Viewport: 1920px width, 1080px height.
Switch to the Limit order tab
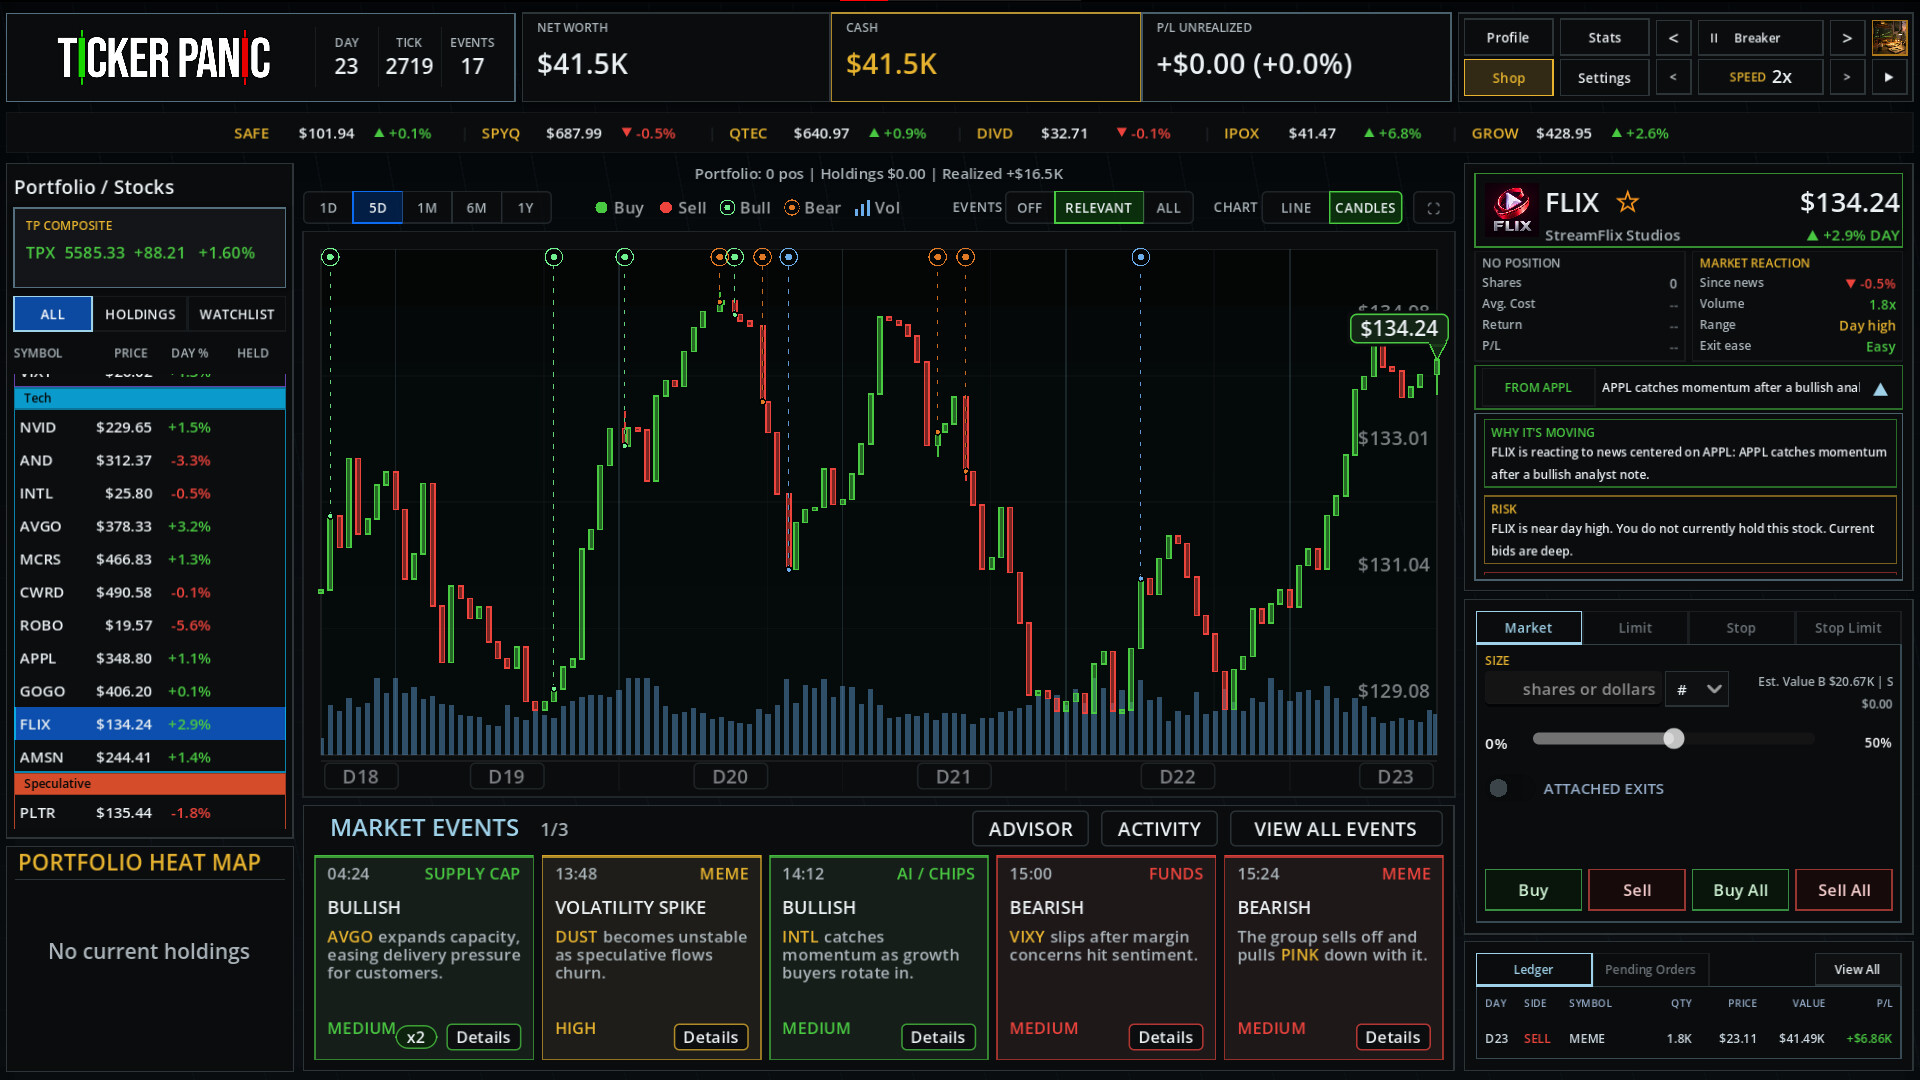pyautogui.click(x=1634, y=628)
